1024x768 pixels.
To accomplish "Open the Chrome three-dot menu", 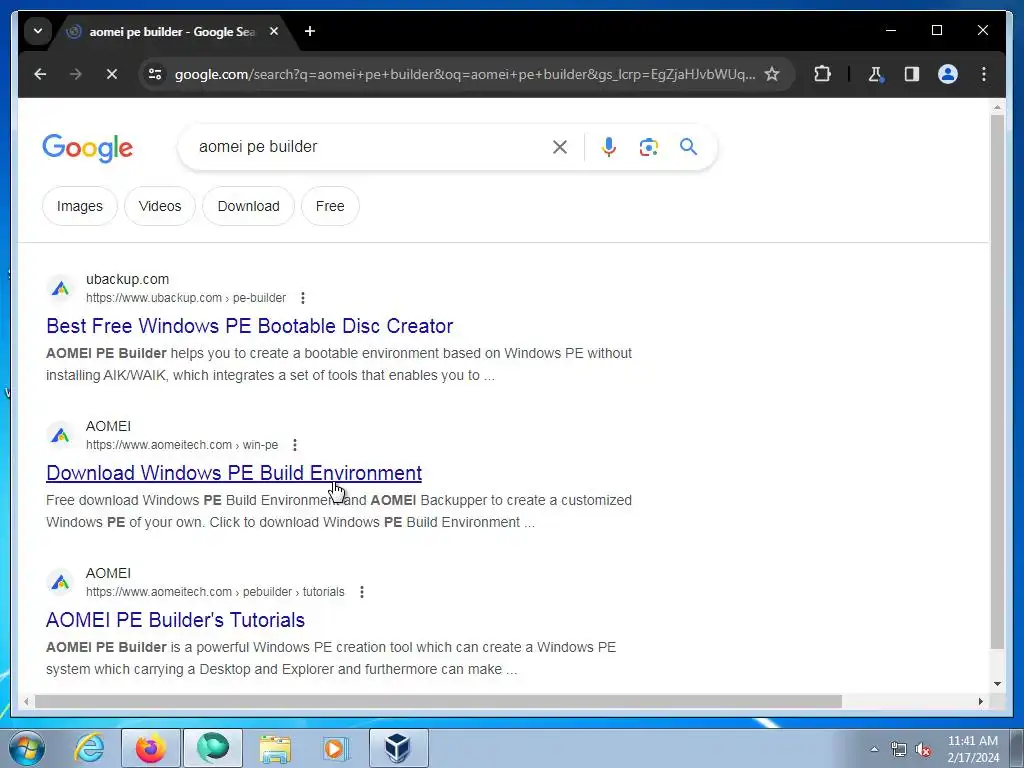I will 984,74.
